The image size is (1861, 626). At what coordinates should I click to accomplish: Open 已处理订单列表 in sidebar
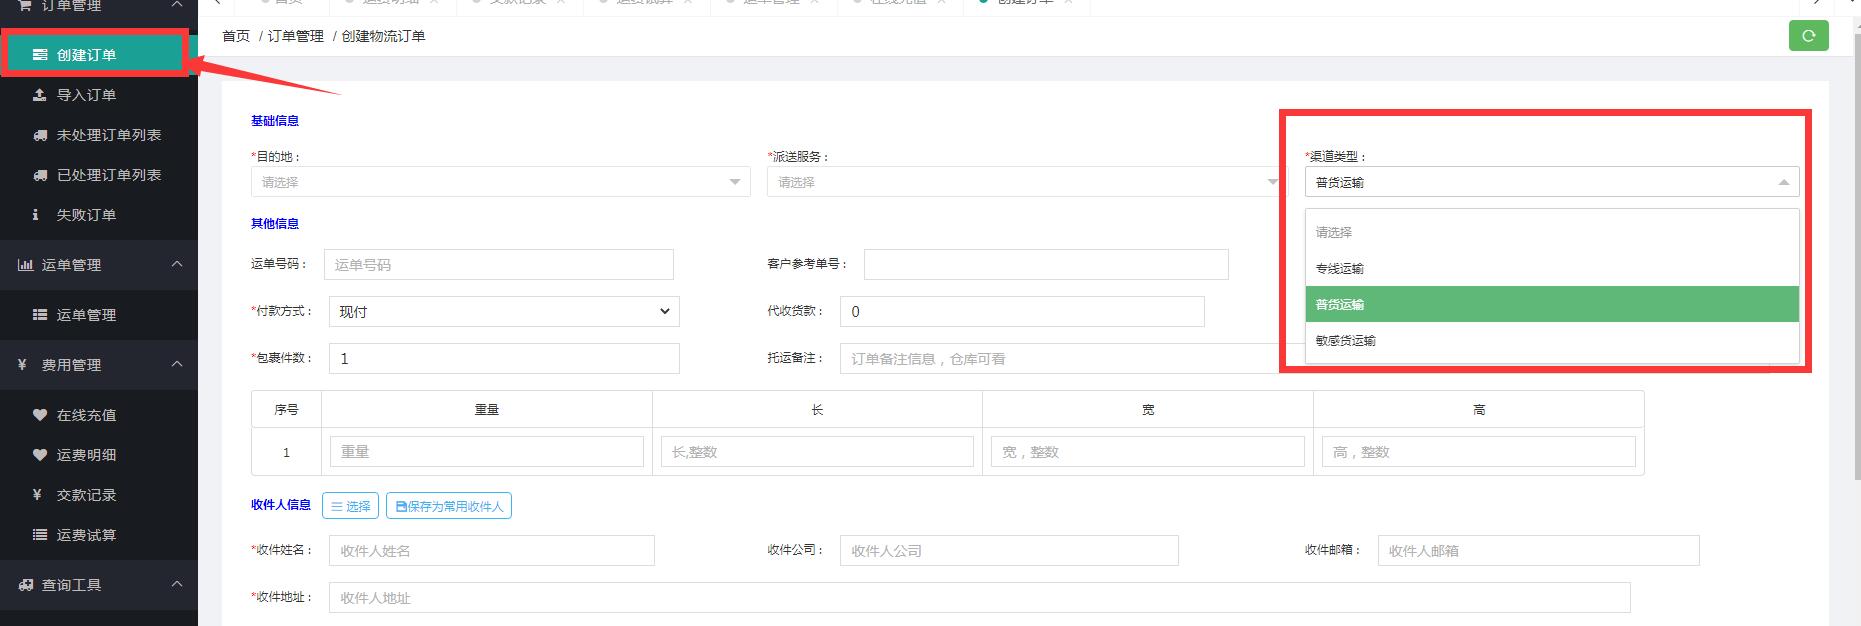[x=108, y=175]
